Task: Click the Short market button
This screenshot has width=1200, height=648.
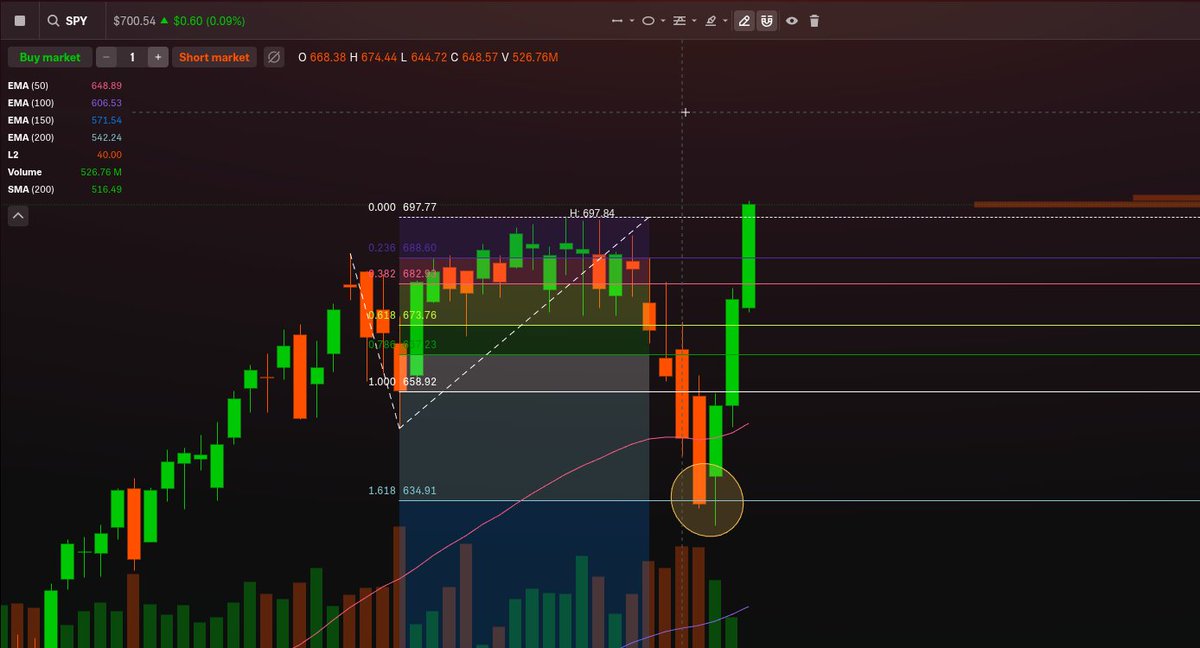Action: click(214, 57)
